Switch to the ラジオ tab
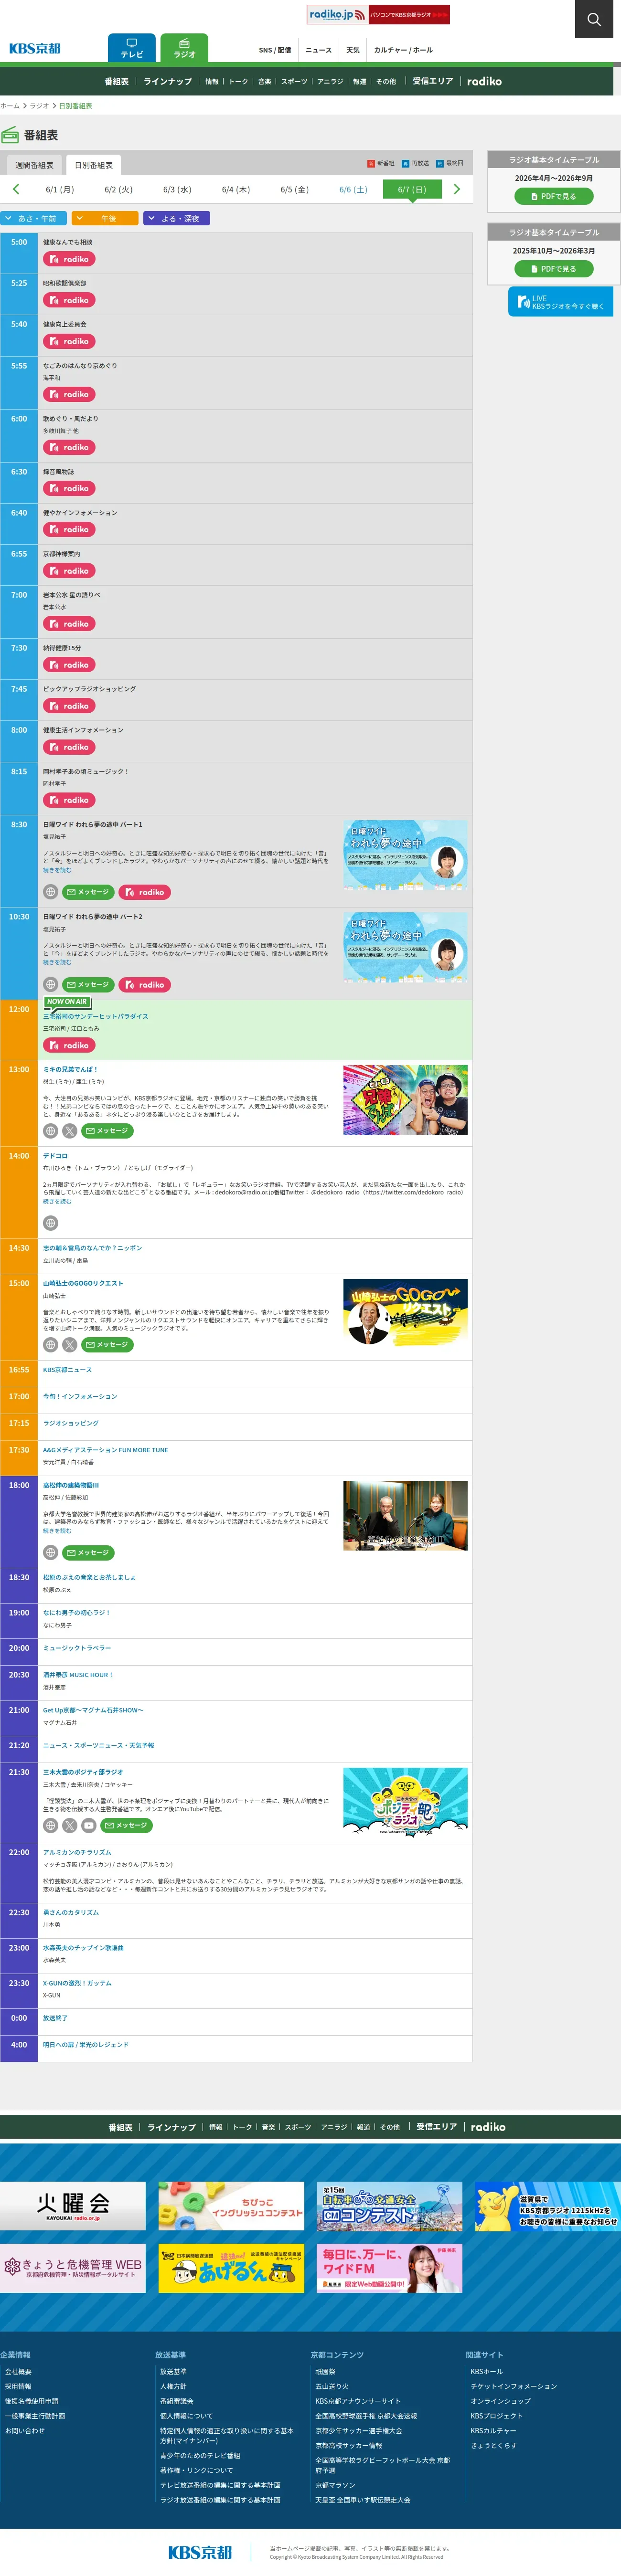Image resolution: width=621 pixels, height=2576 pixels. [185, 48]
